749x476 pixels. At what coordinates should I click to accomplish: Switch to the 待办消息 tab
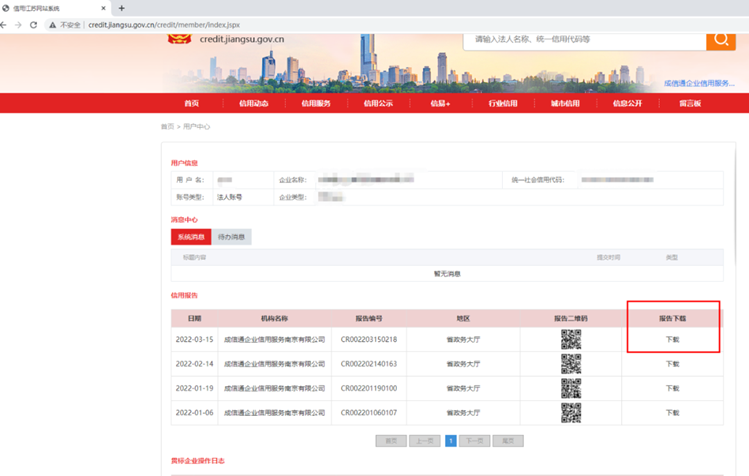coord(232,237)
